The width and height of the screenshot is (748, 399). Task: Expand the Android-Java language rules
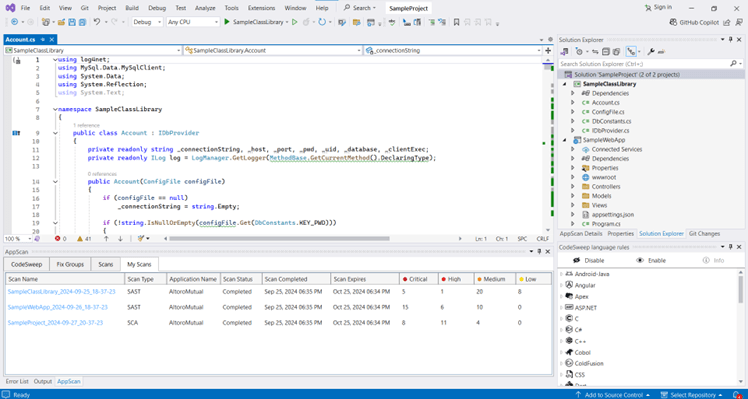coord(561,274)
